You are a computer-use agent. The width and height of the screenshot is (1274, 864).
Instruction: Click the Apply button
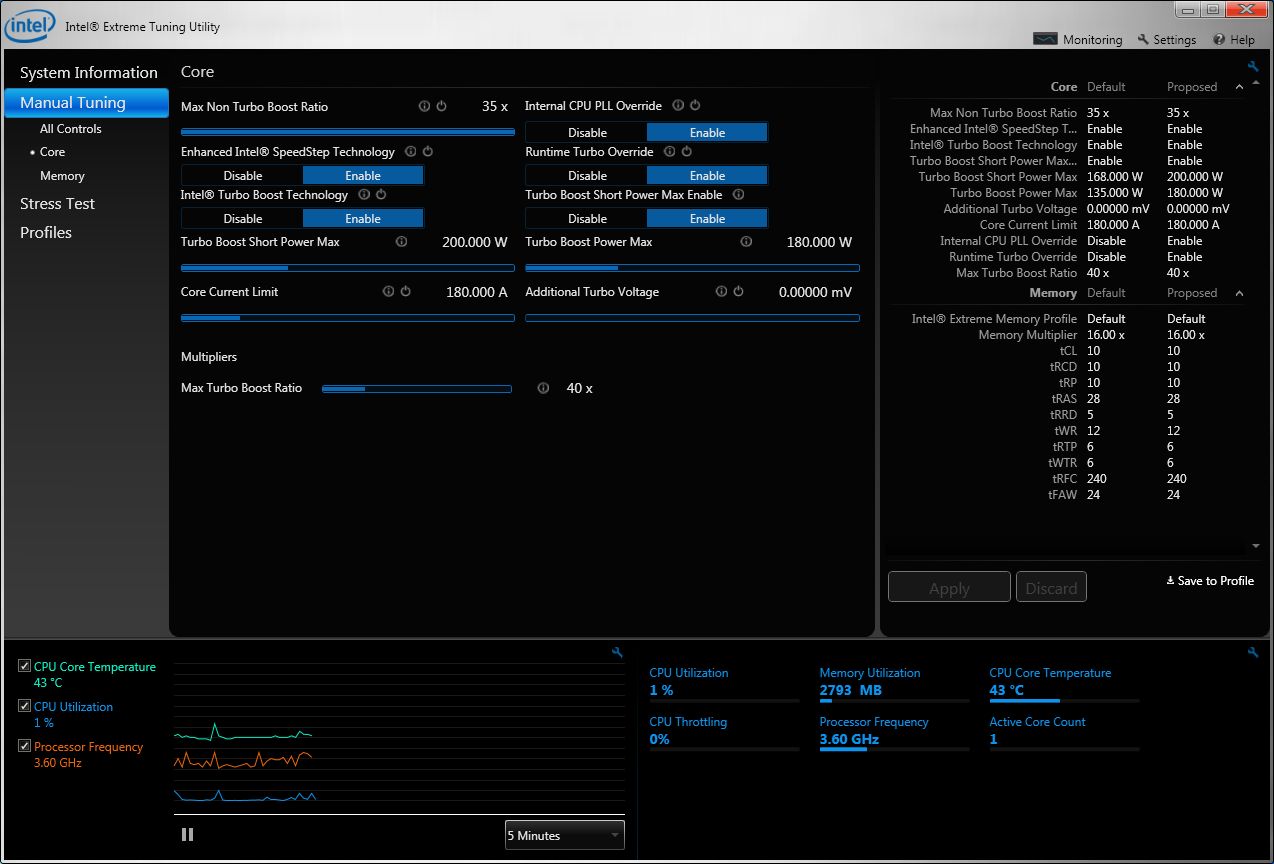click(x=949, y=588)
